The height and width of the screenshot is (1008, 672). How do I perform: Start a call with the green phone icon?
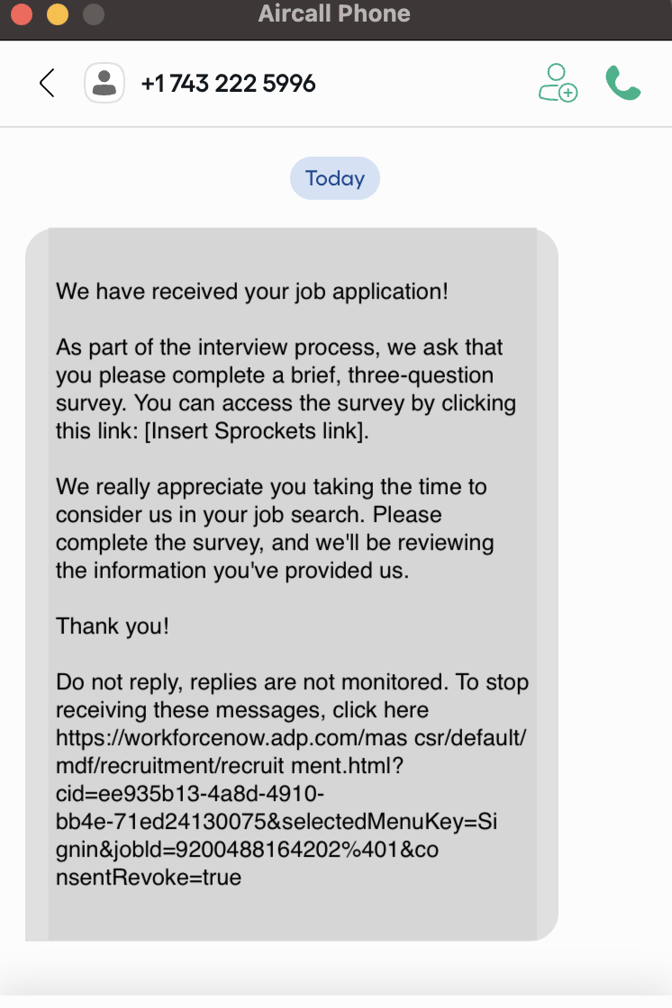coord(623,83)
